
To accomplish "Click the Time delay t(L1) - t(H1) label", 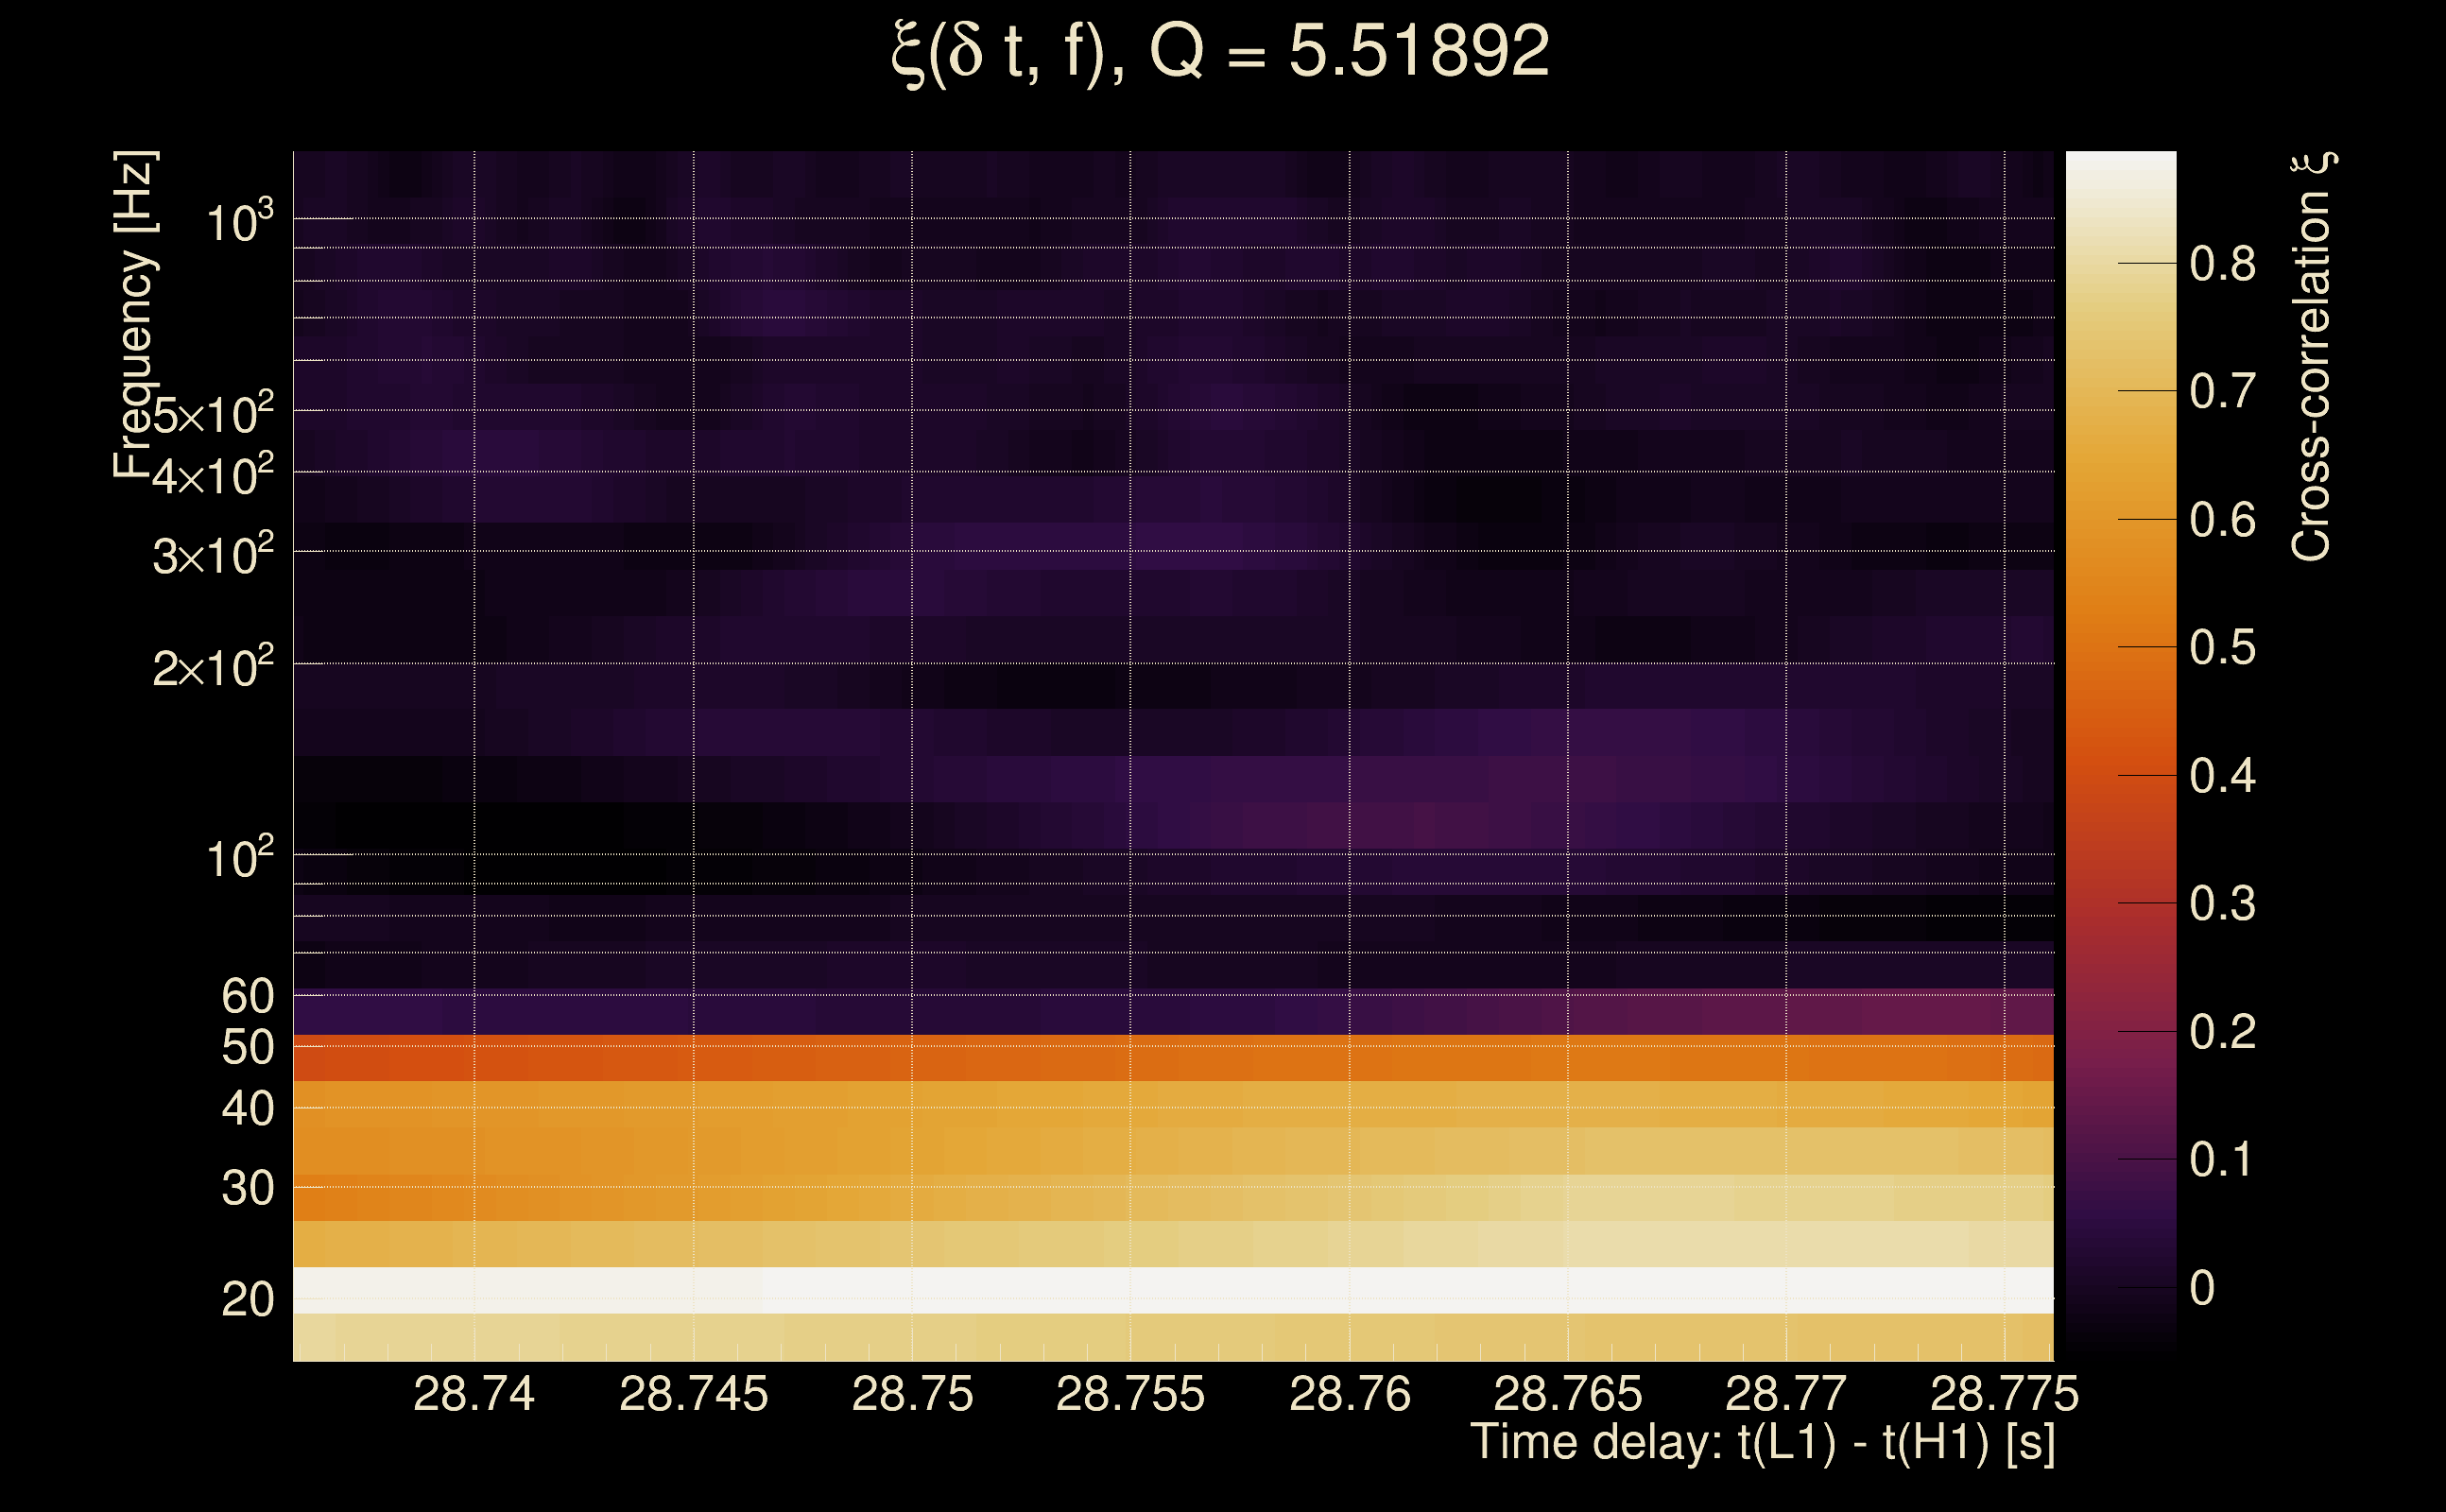I will click(1762, 1442).
